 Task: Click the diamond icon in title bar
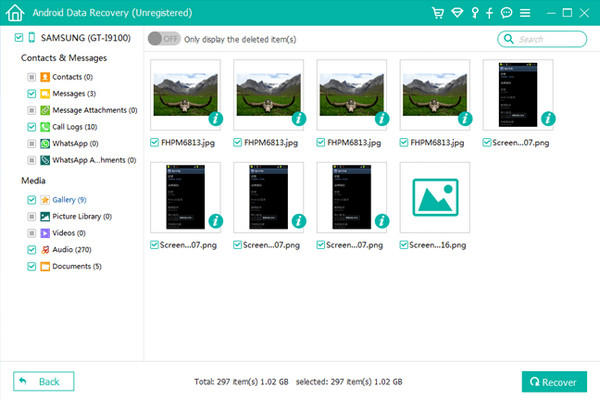tap(456, 13)
